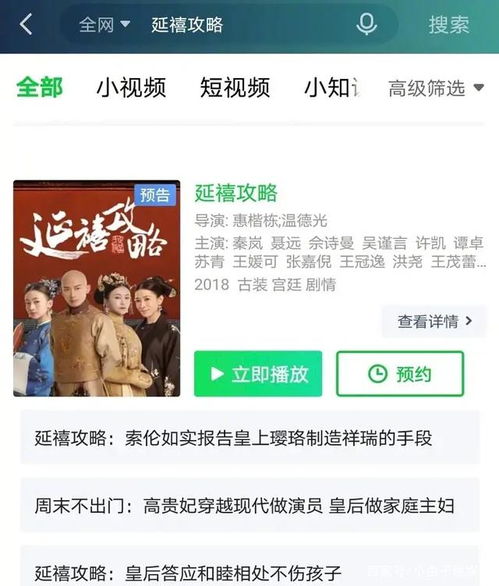Open video 皇后答应和睦相处不伤孩子
The width and height of the screenshot is (499, 586).
click(250, 566)
